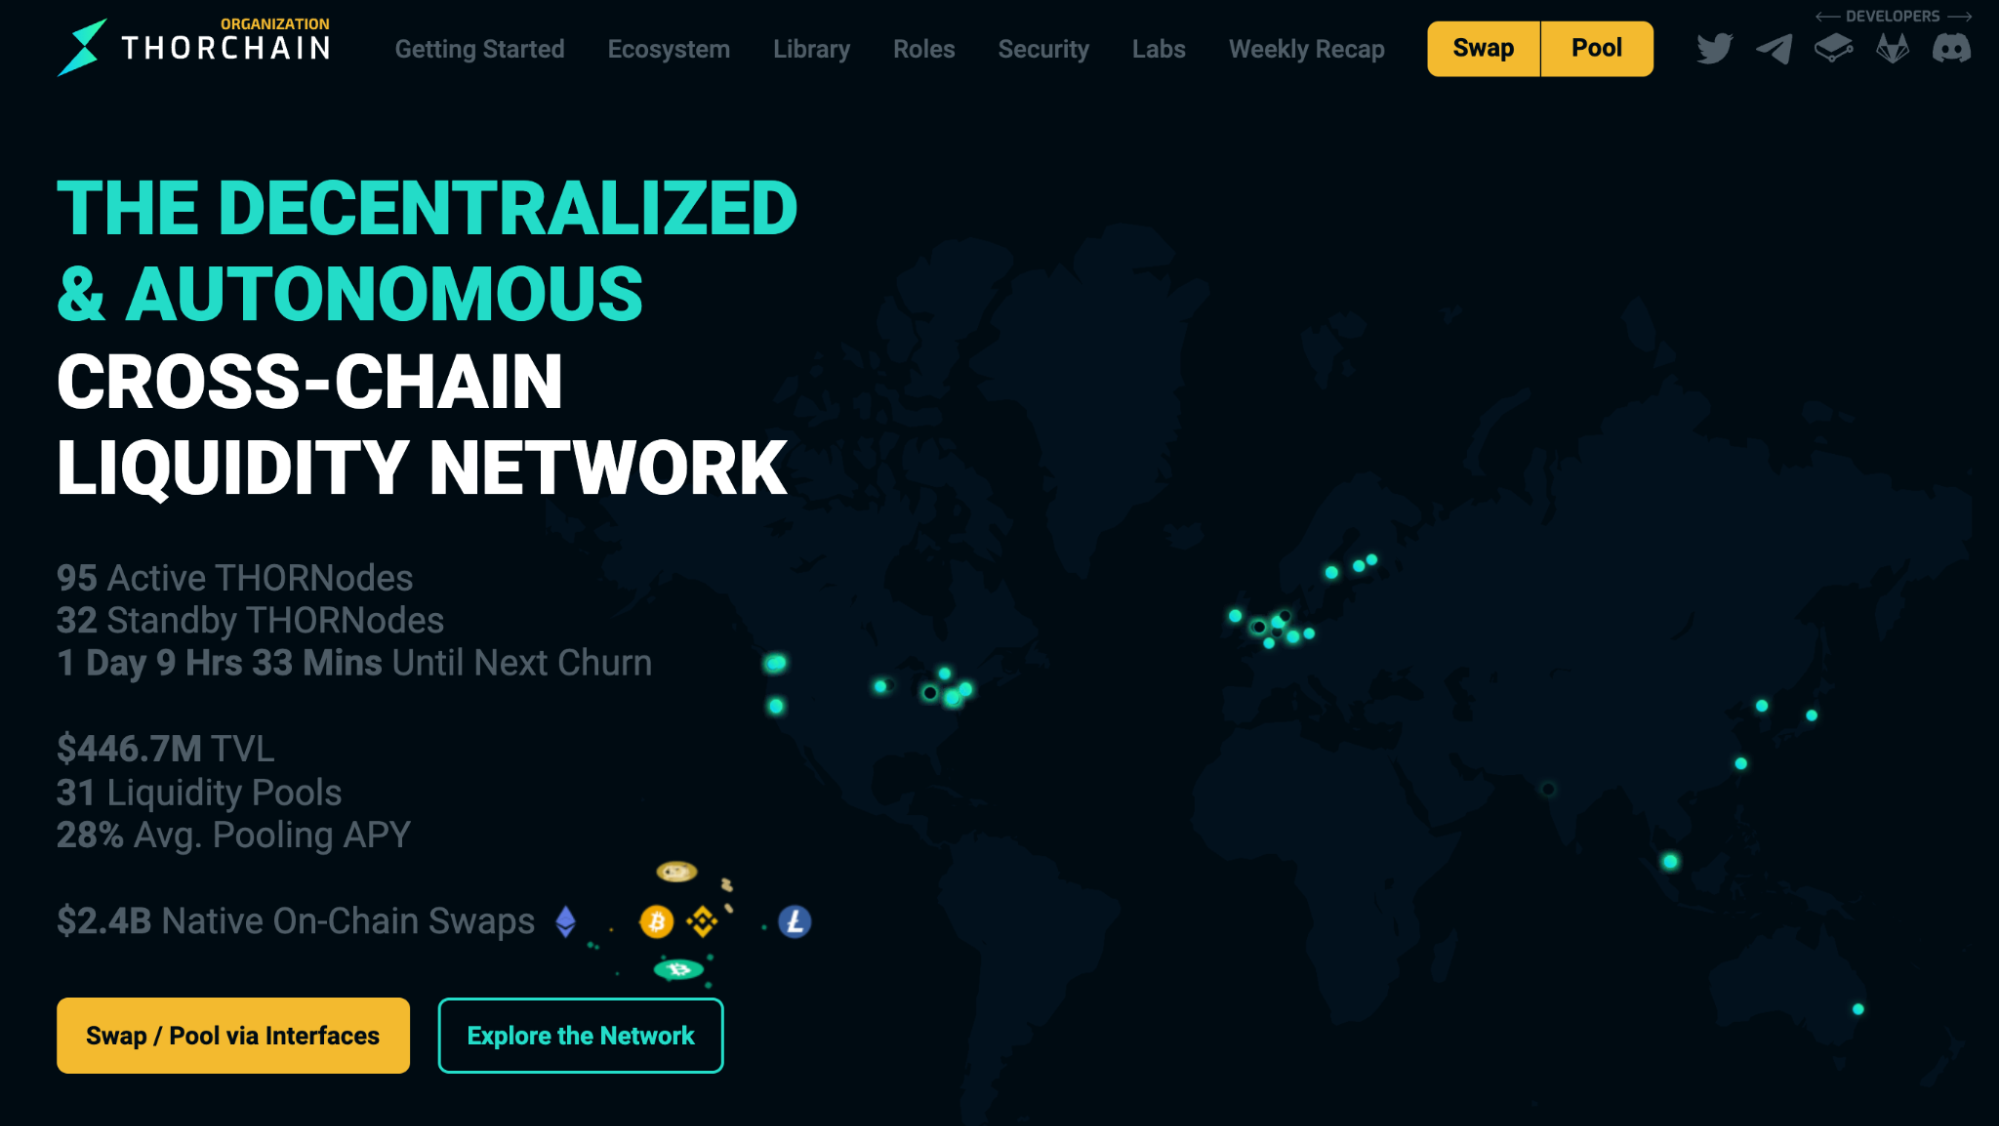
Task: Click the Litecoin coin icon
Action: (795, 921)
